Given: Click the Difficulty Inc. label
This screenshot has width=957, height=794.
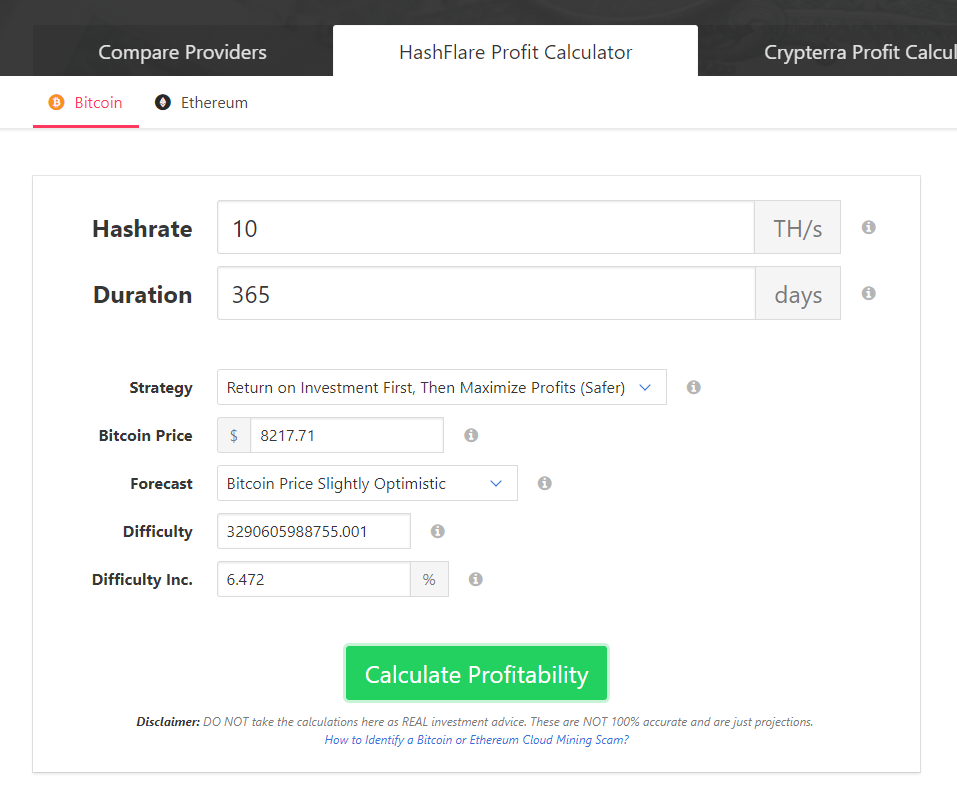Looking at the screenshot, I should 142,580.
